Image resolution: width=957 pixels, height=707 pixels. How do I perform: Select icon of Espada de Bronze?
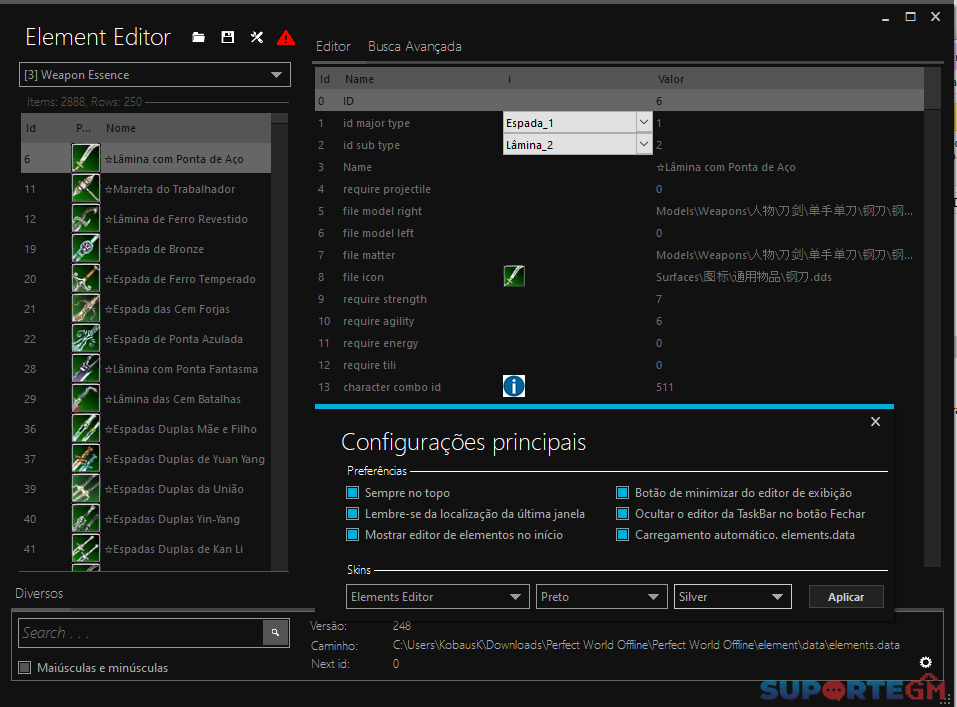click(x=85, y=248)
